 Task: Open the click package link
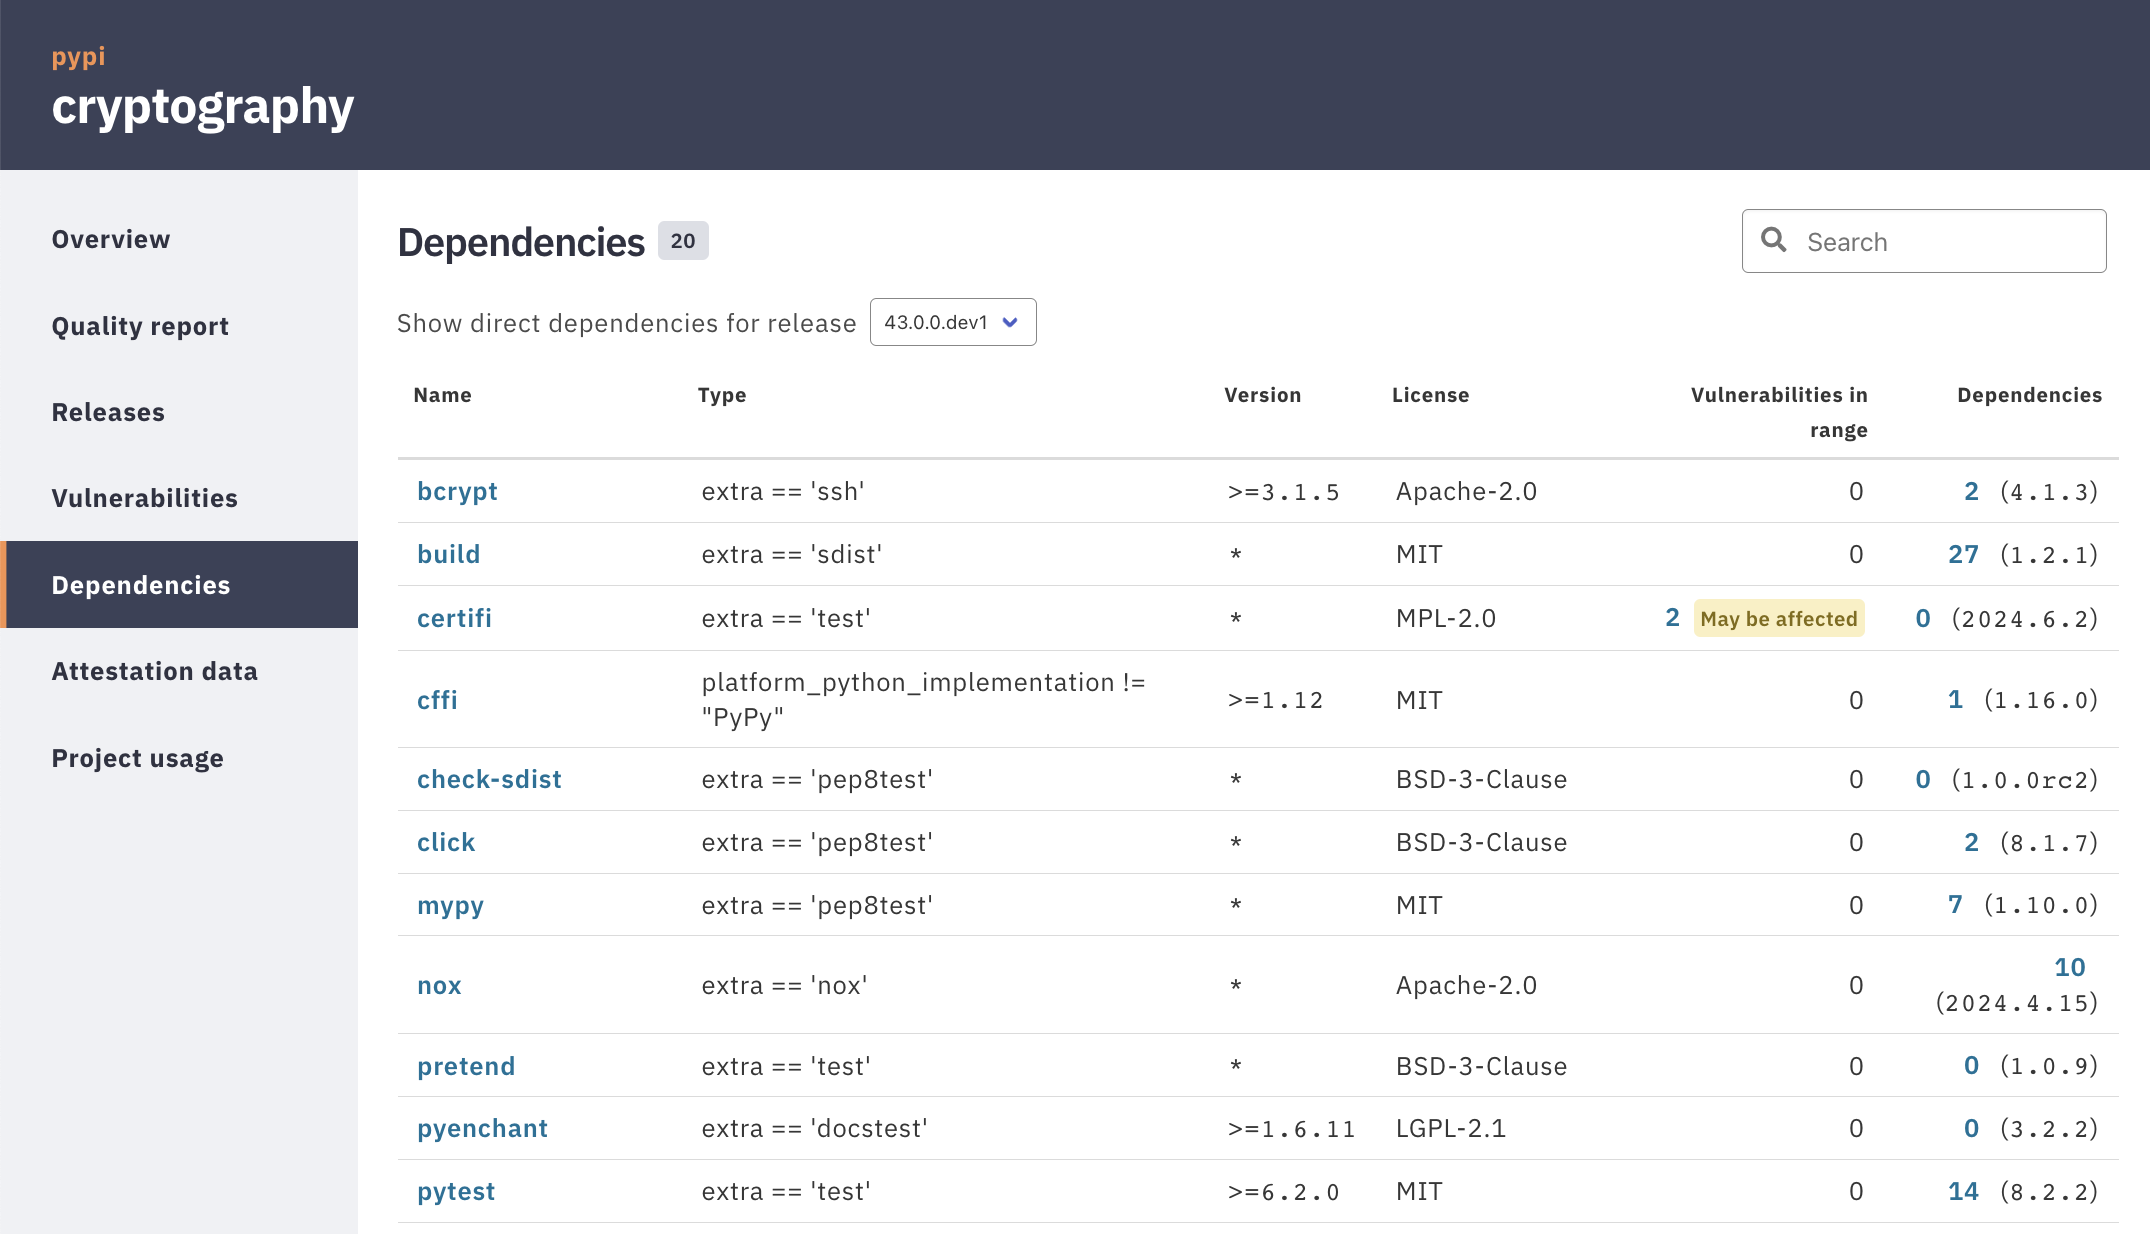(x=446, y=842)
